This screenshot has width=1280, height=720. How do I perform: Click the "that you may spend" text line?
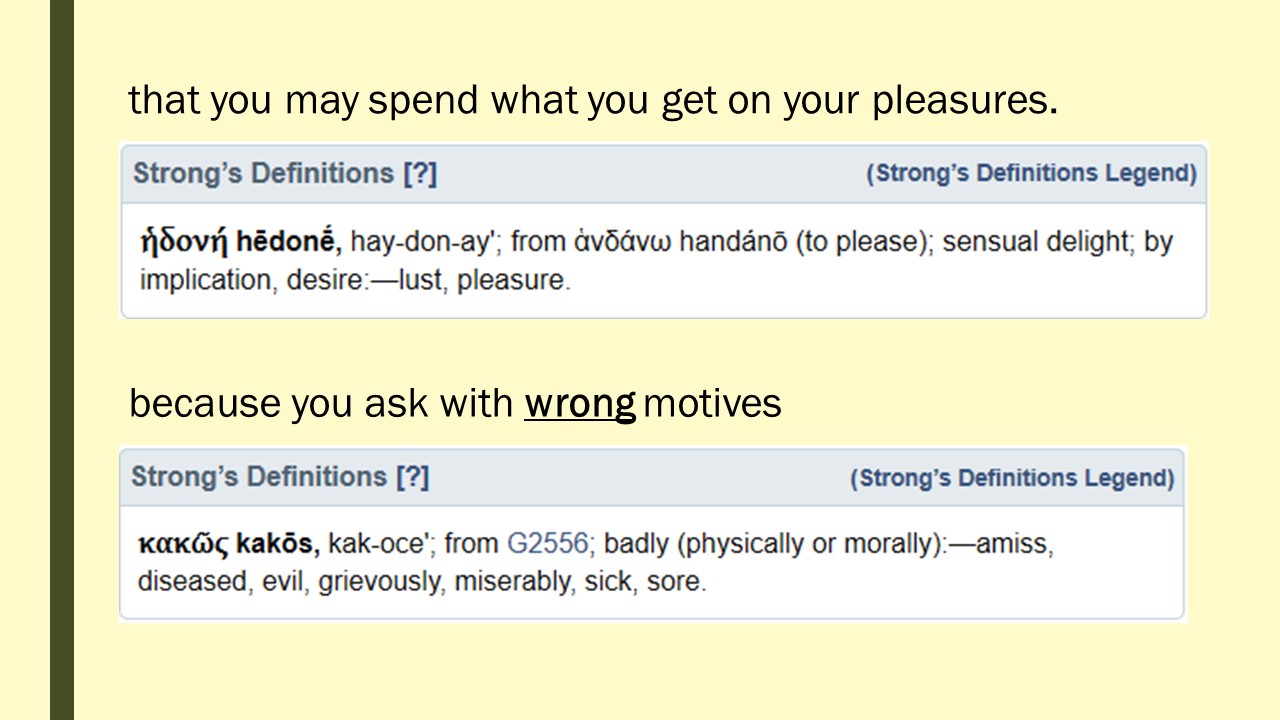tap(592, 99)
